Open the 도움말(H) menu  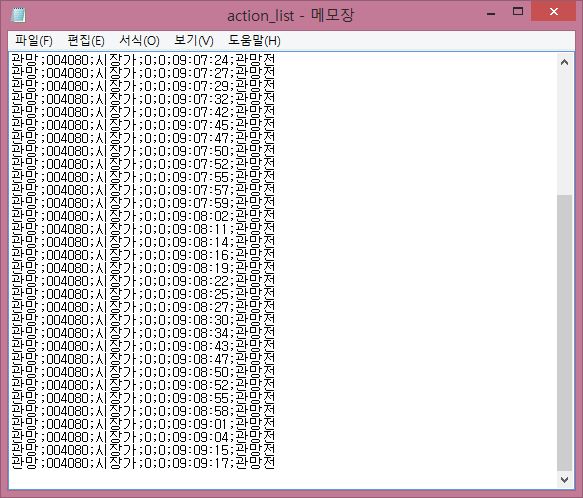tap(254, 41)
